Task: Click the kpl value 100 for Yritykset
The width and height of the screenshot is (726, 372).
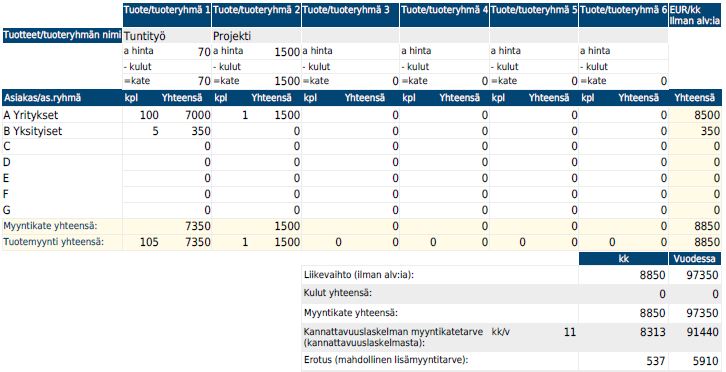Action: [x=150, y=115]
